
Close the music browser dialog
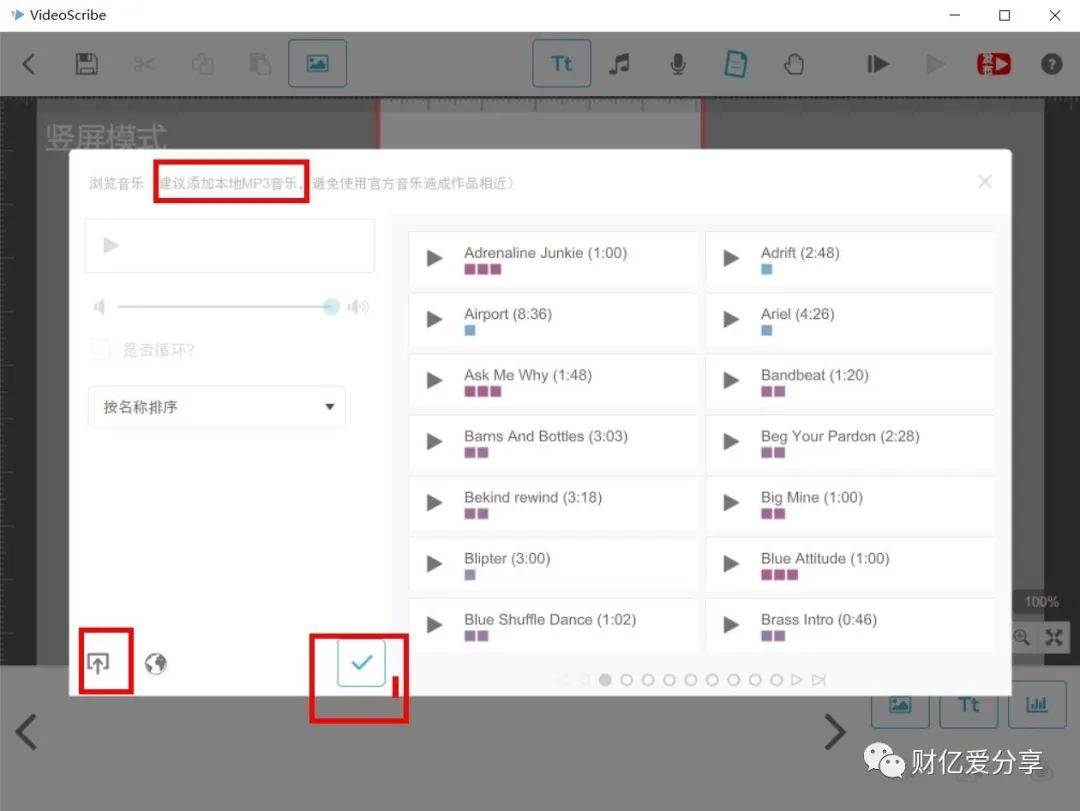(x=984, y=182)
